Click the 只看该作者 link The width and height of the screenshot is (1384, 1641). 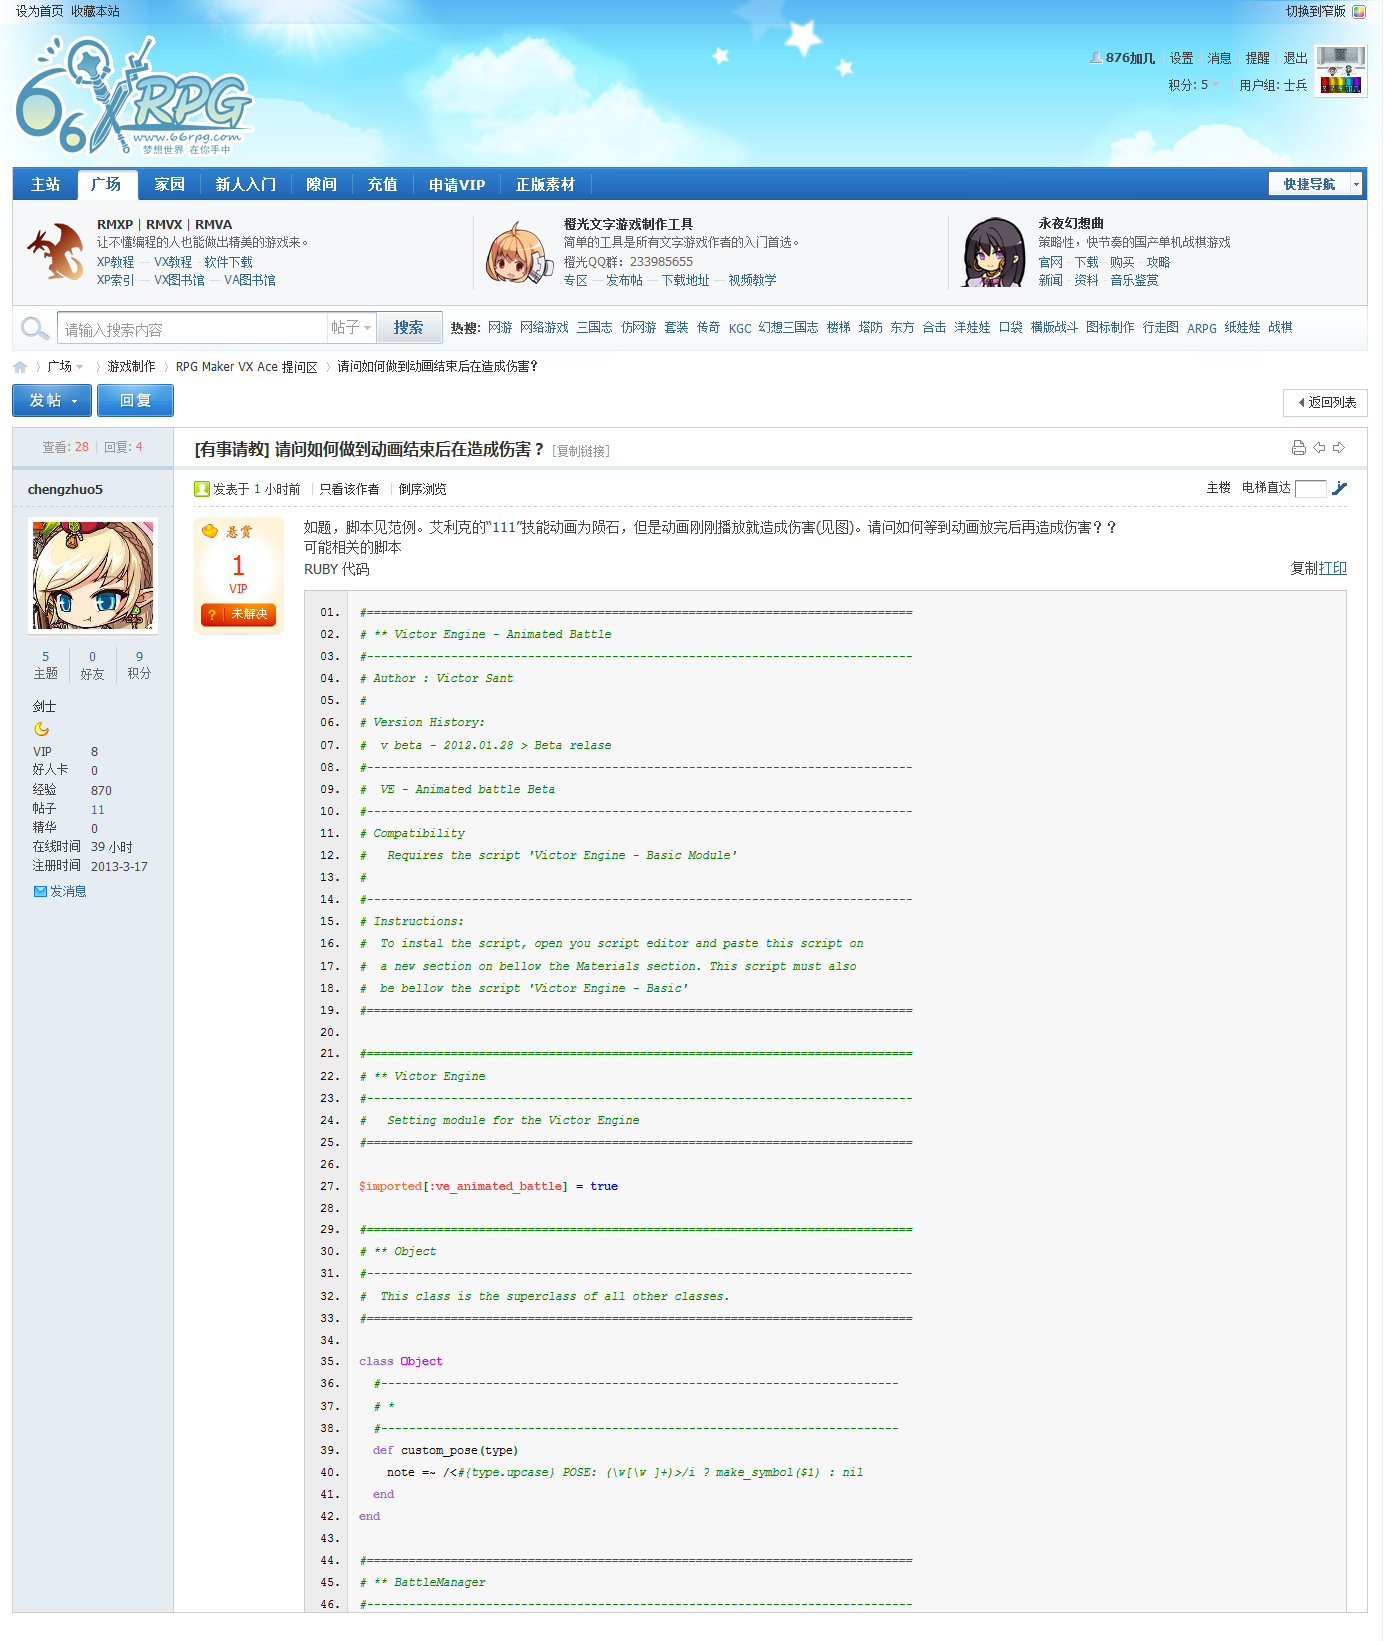click(x=349, y=489)
